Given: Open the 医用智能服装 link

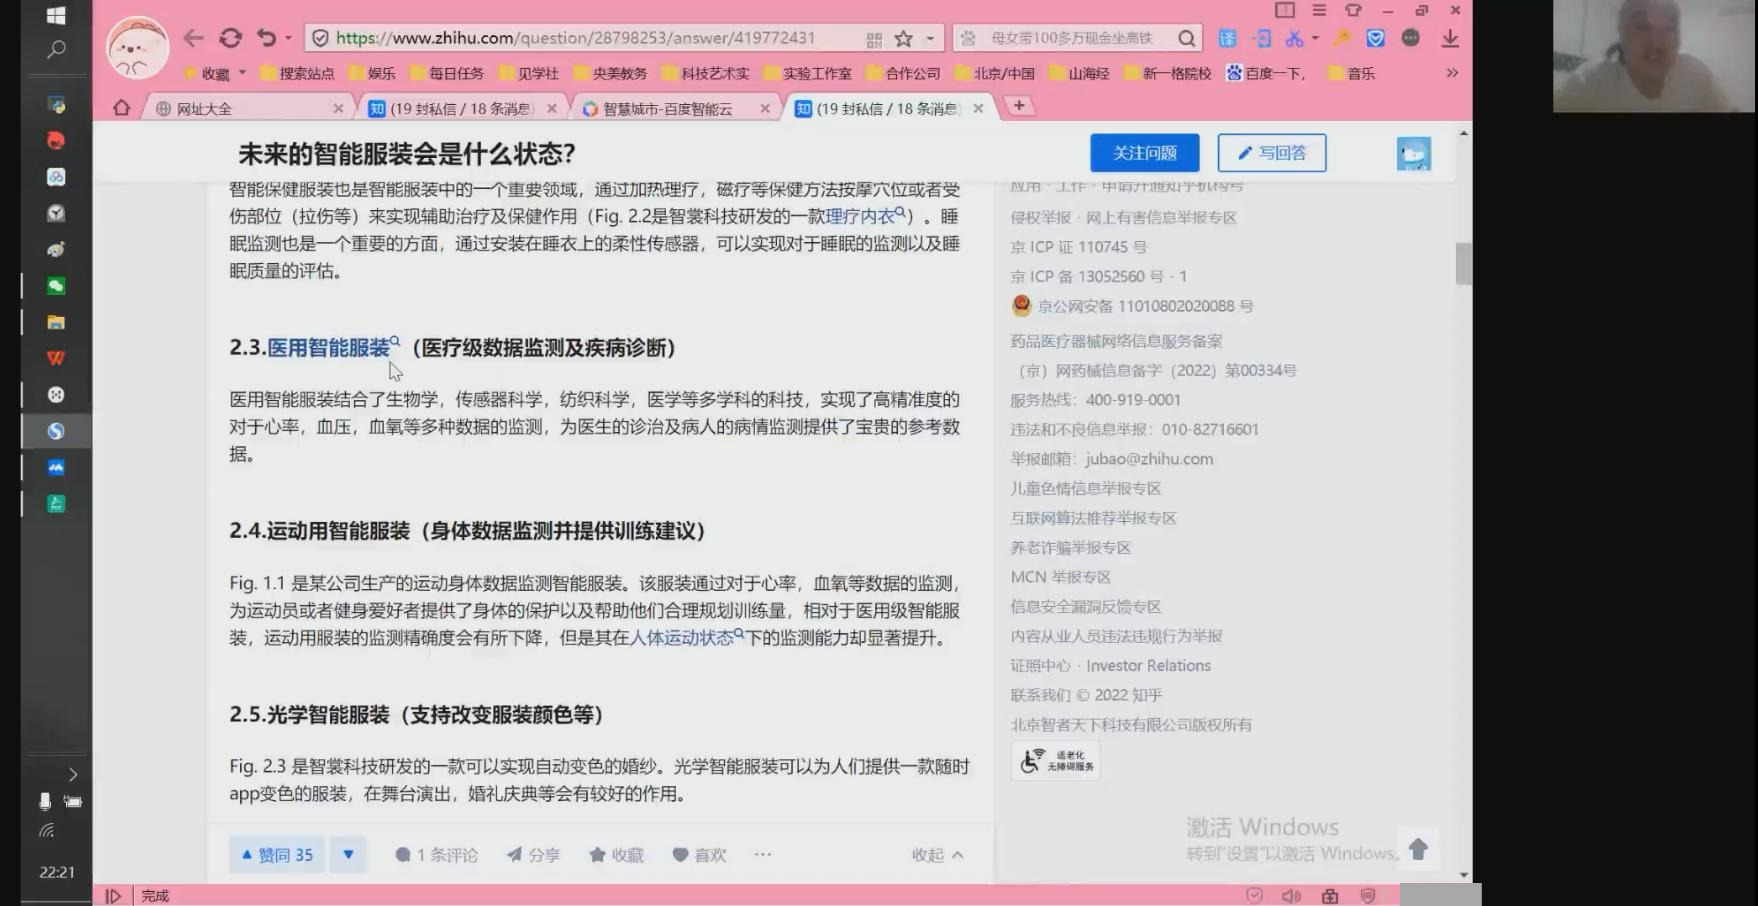Looking at the screenshot, I should 326,348.
